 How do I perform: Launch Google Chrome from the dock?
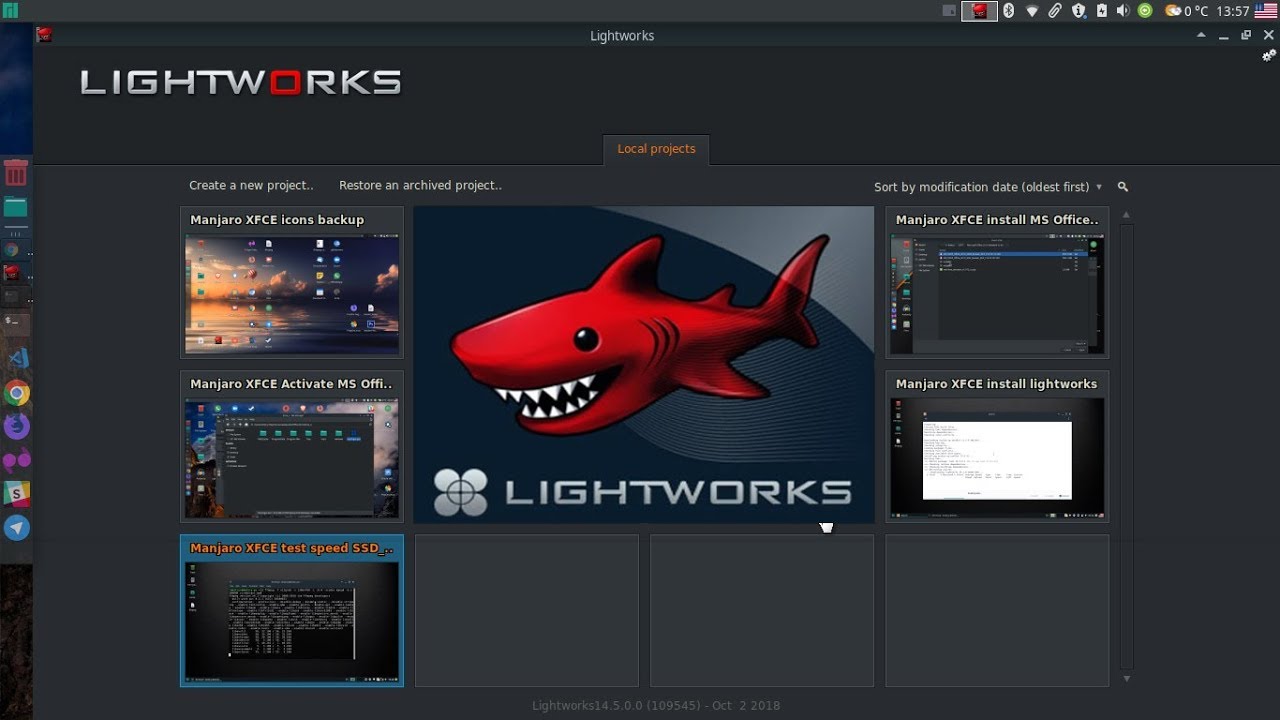click(16, 393)
